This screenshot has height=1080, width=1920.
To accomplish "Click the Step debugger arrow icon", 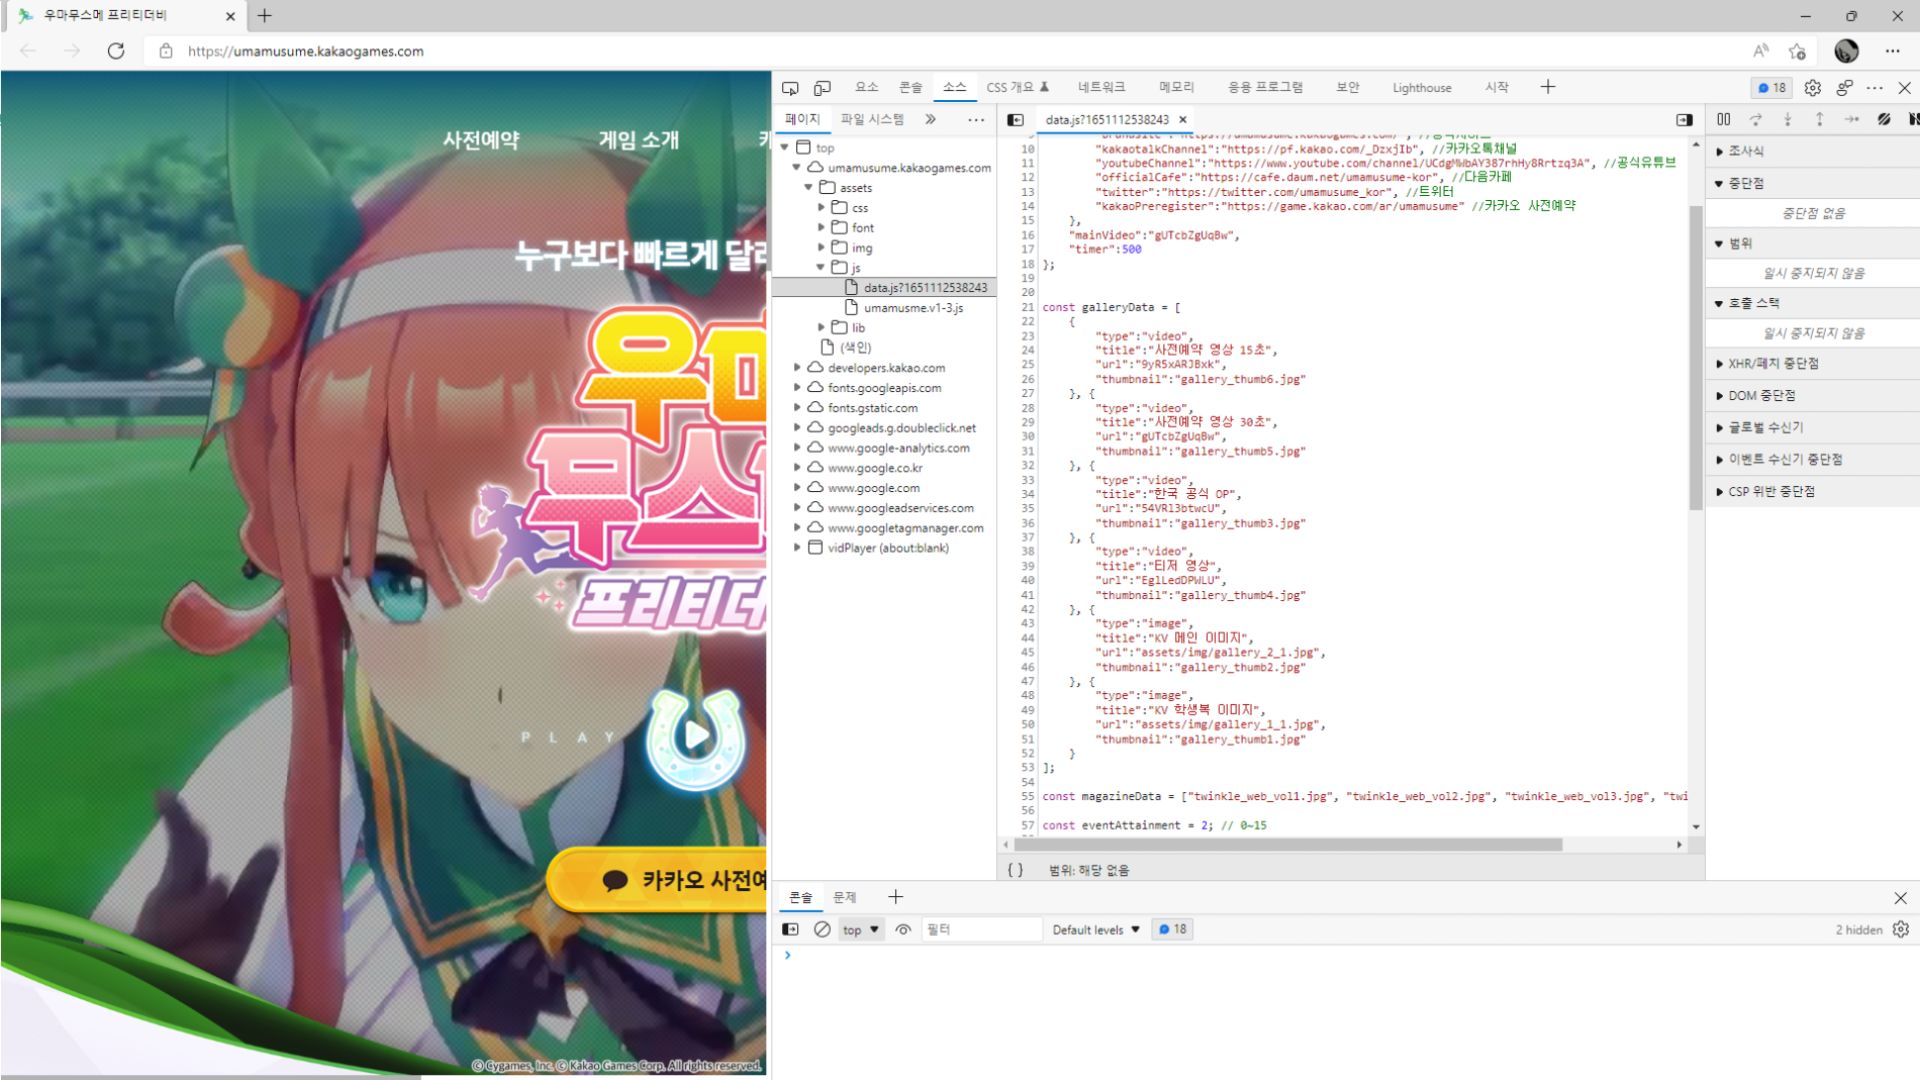I will pyautogui.click(x=1852, y=119).
